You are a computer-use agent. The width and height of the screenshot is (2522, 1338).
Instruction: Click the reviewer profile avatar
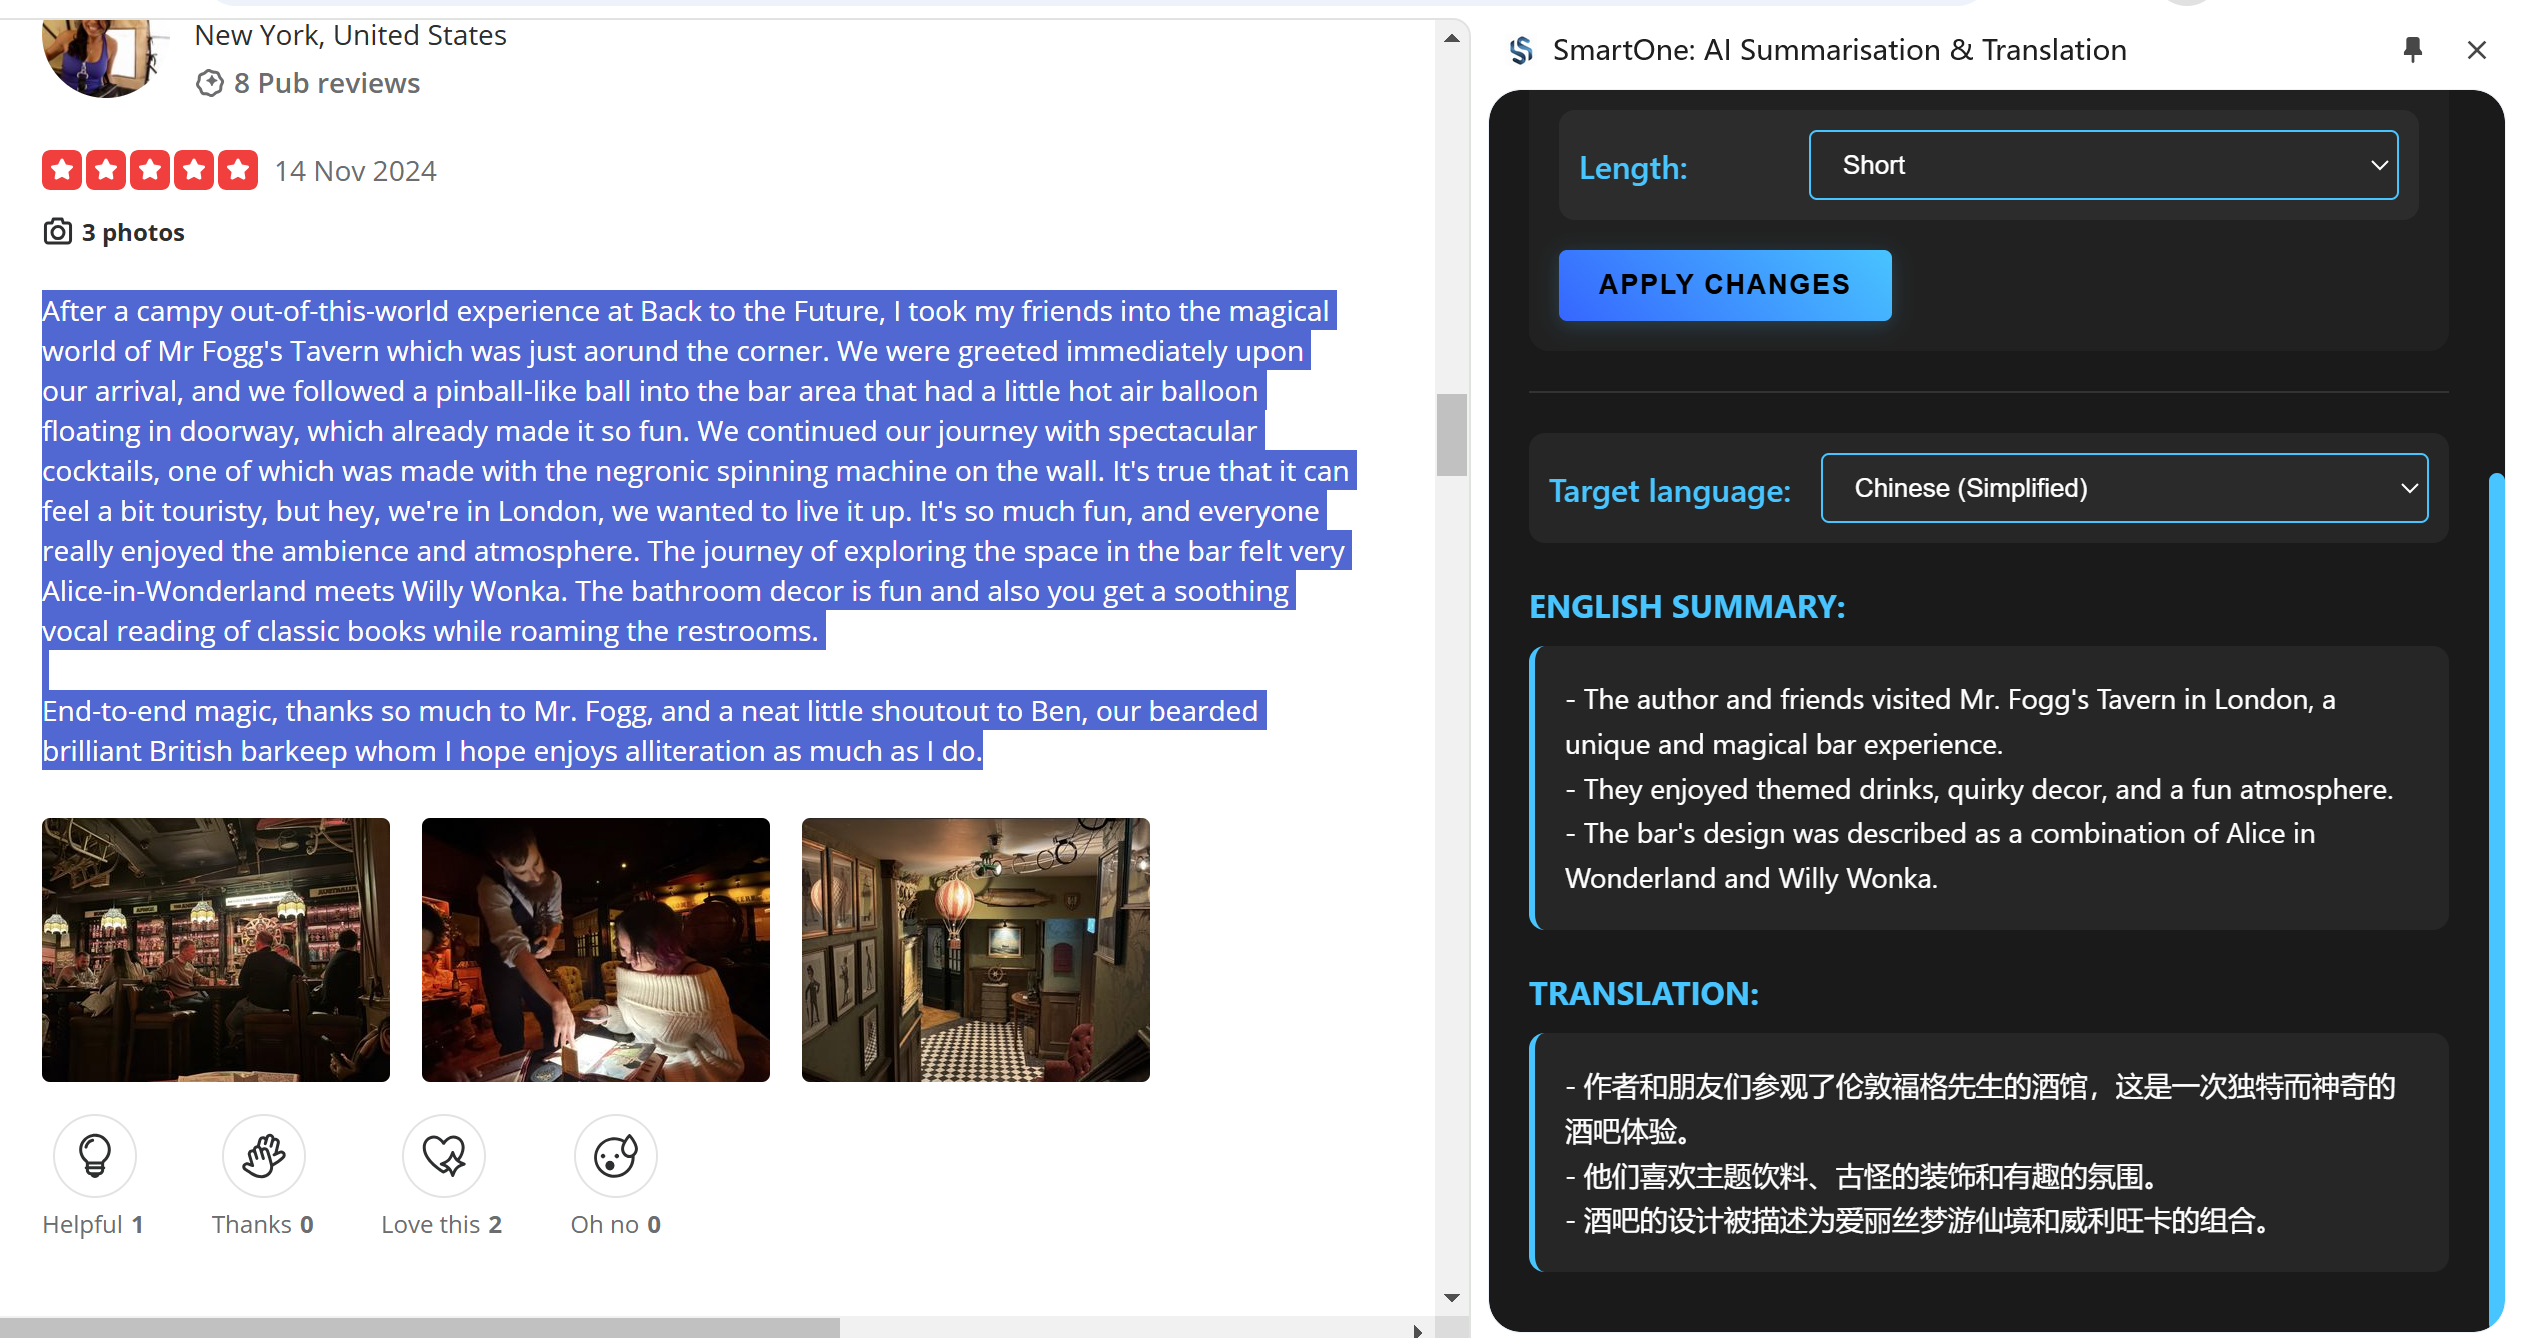coord(102,57)
